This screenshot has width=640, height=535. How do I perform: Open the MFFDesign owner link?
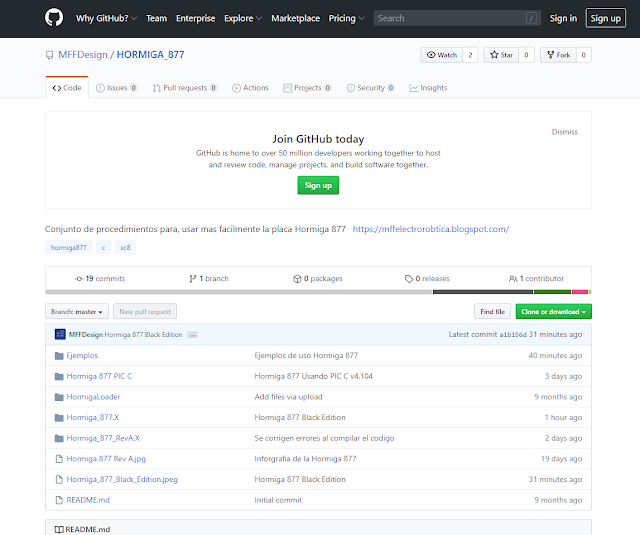83,55
